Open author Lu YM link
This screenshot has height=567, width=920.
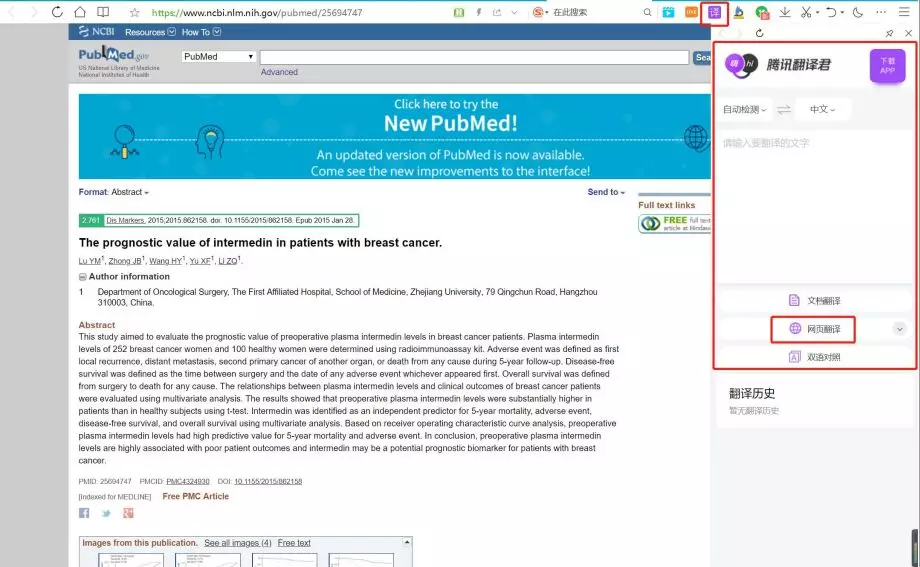point(90,261)
